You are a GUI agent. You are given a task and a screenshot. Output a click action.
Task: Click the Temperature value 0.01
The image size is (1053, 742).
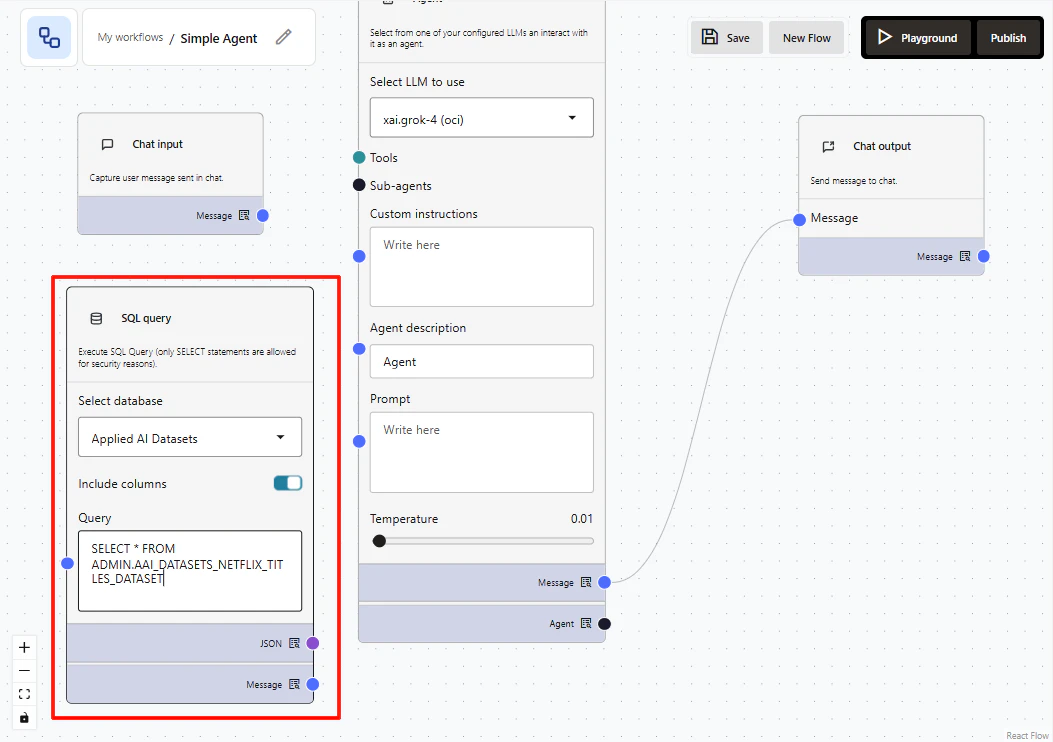click(582, 518)
